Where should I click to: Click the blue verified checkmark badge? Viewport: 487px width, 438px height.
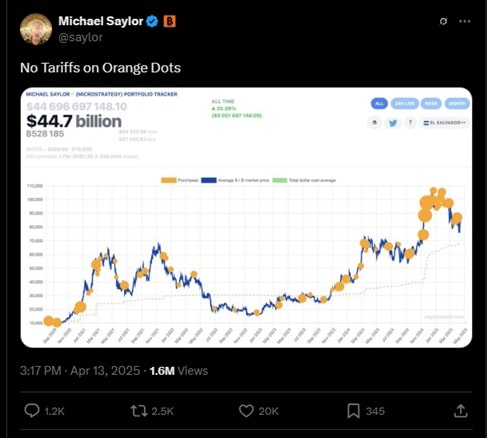(x=153, y=21)
